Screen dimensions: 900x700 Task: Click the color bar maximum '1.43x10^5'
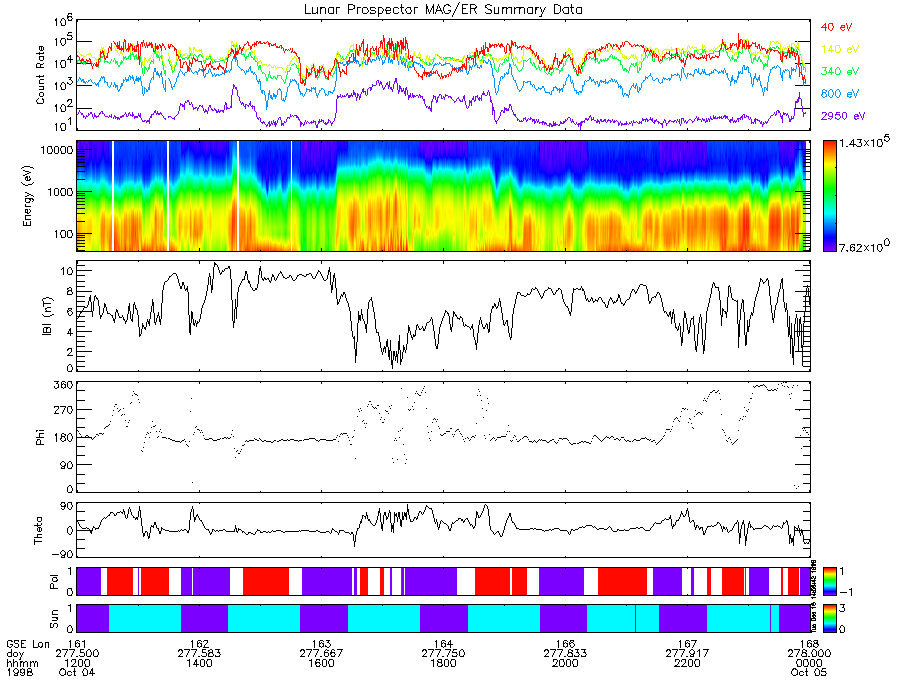pyautogui.click(x=864, y=142)
